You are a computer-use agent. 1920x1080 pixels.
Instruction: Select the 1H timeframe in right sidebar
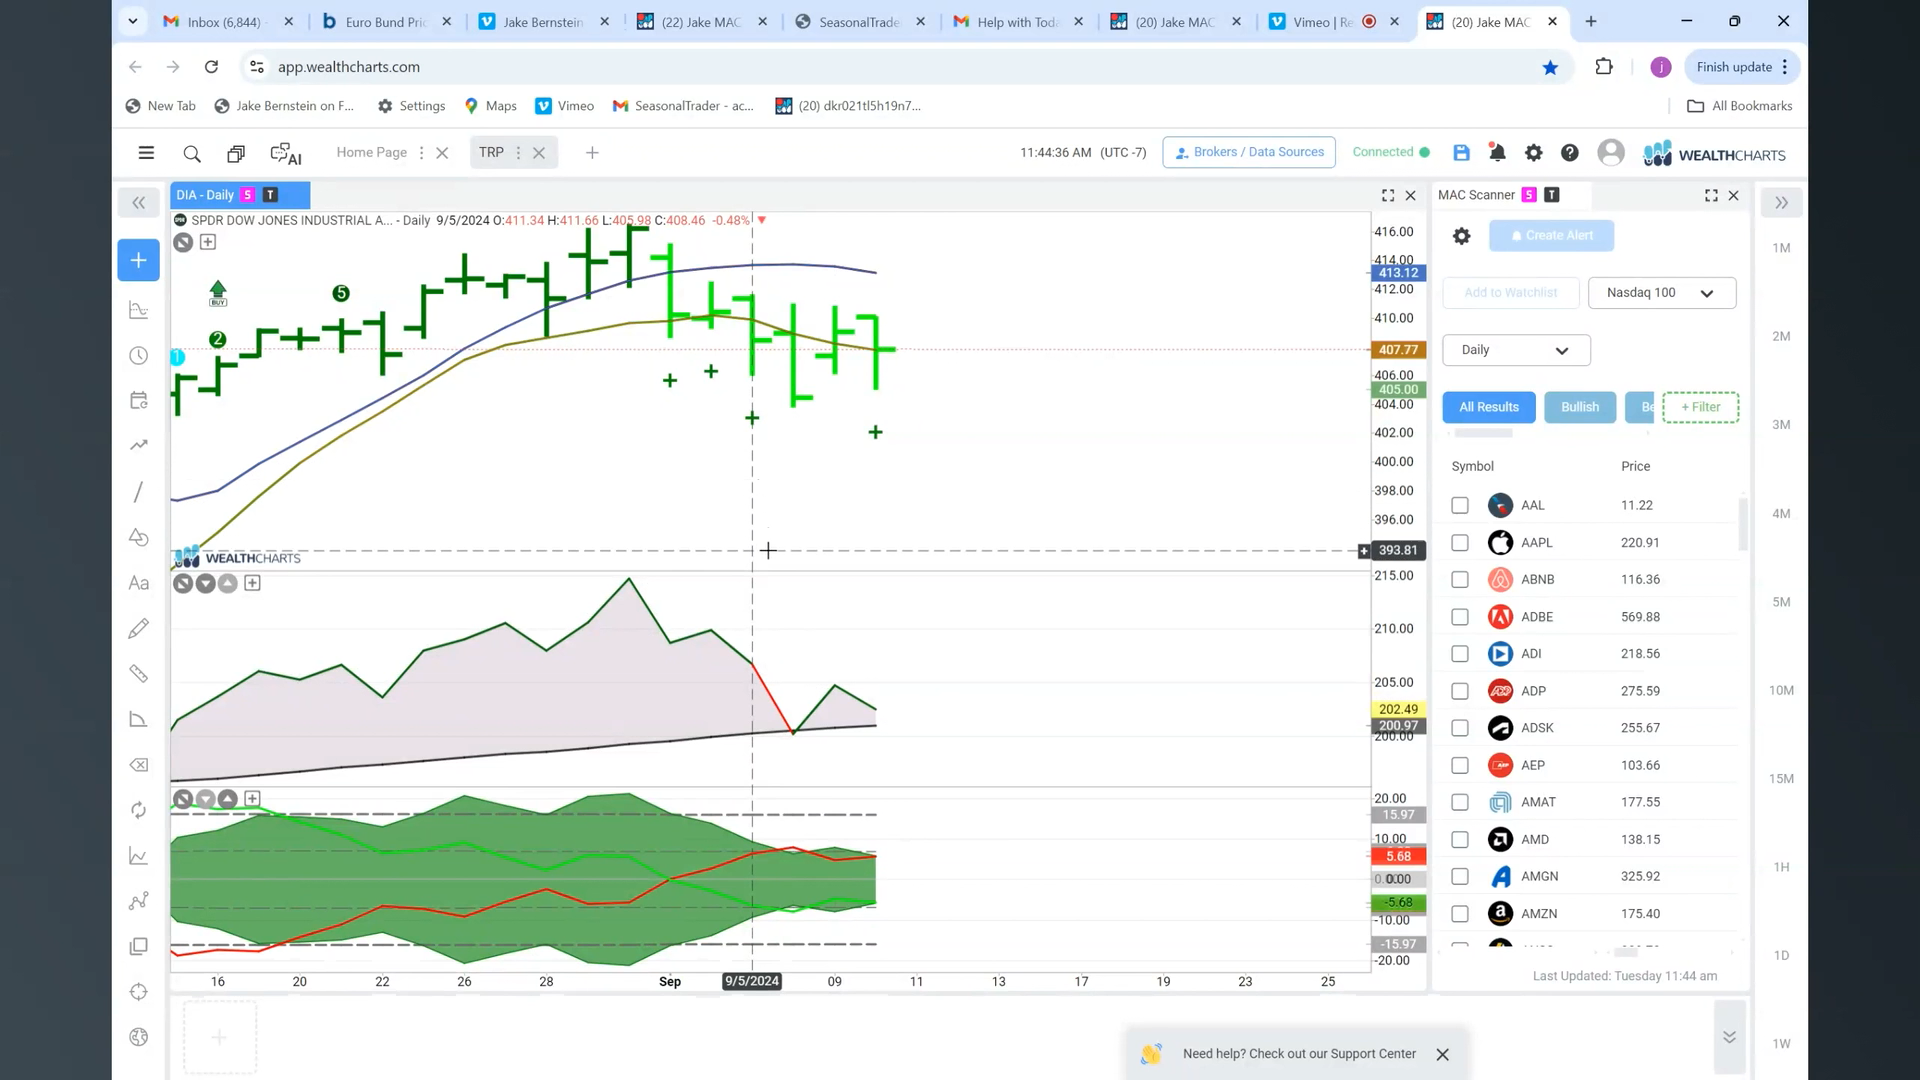click(1781, 867)
